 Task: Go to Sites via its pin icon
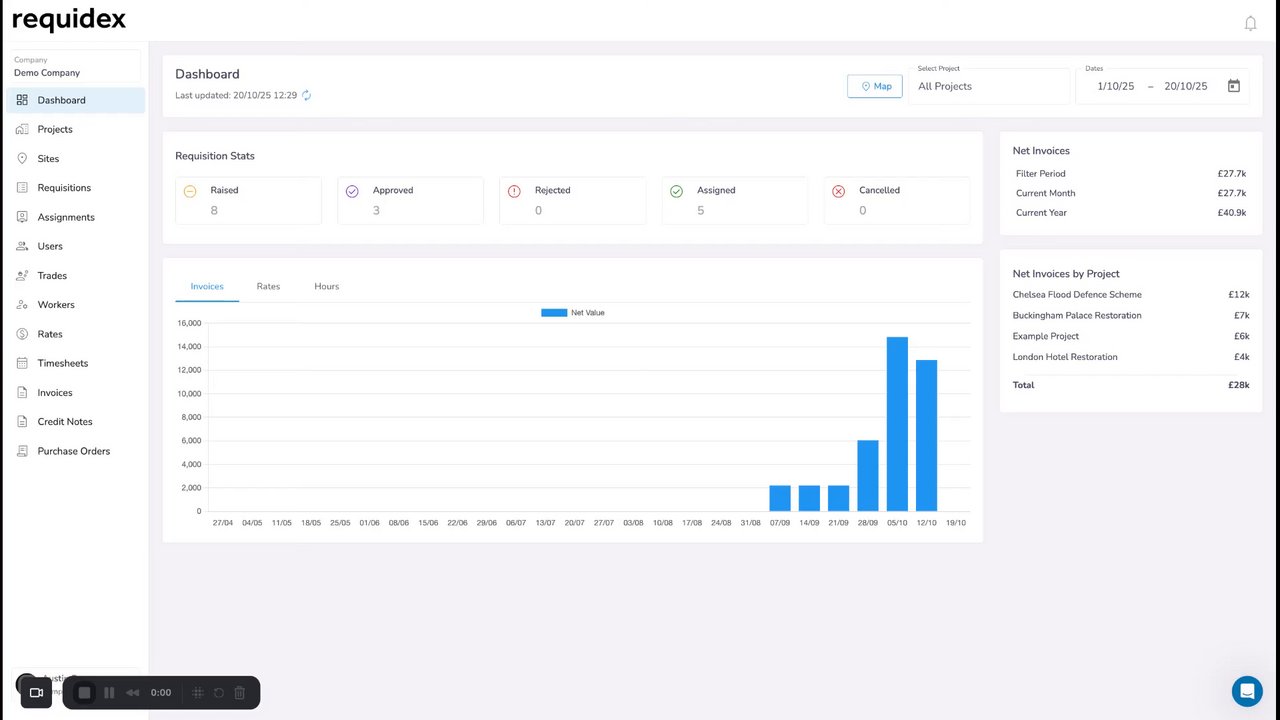[22, 158]
